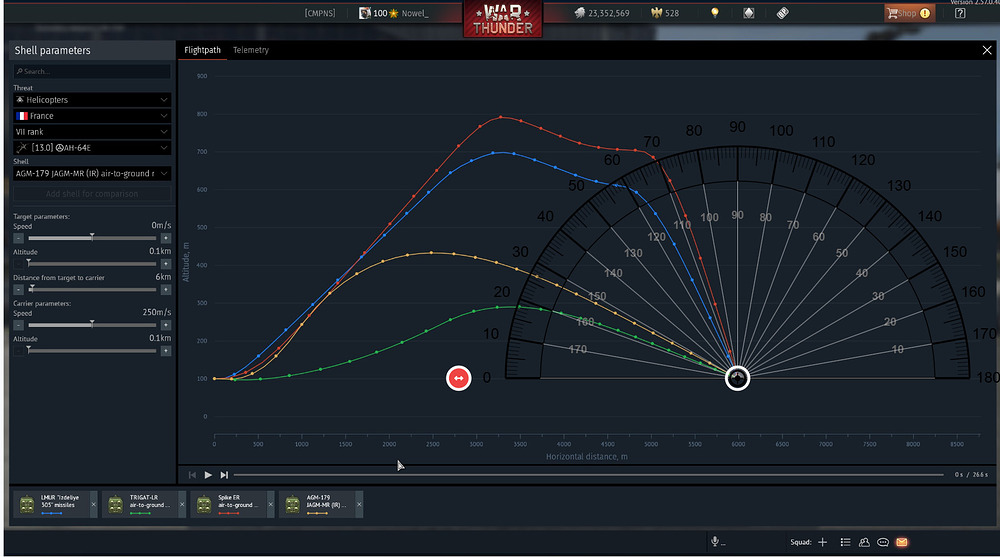The width and height of the screenshot is (1000, 557).
Task: Click the microphone voice chat icon
Action: [715, 542]
